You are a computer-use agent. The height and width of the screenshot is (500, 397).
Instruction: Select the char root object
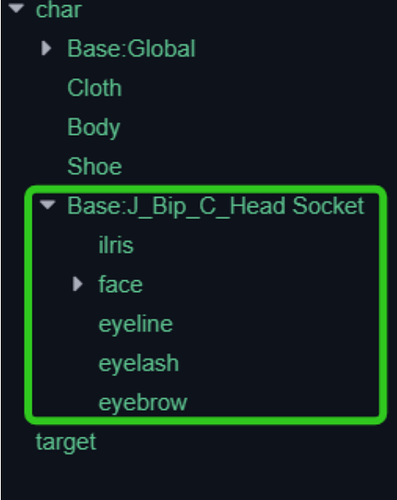point(59,10)
